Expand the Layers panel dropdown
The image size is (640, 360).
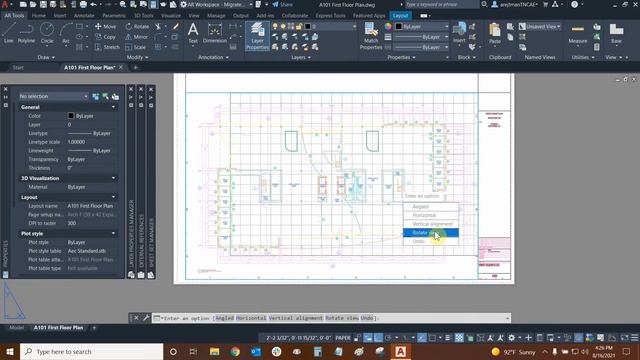coord(301,58)
